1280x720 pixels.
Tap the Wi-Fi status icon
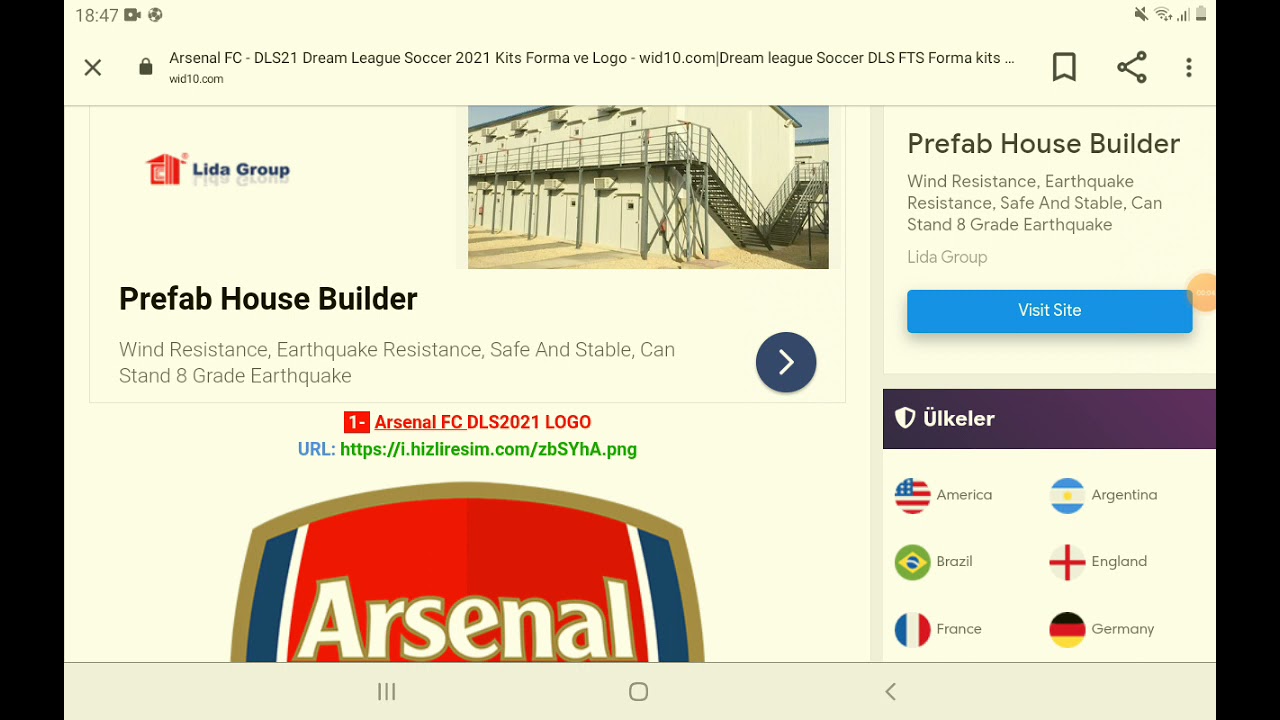click(1163, 14)
